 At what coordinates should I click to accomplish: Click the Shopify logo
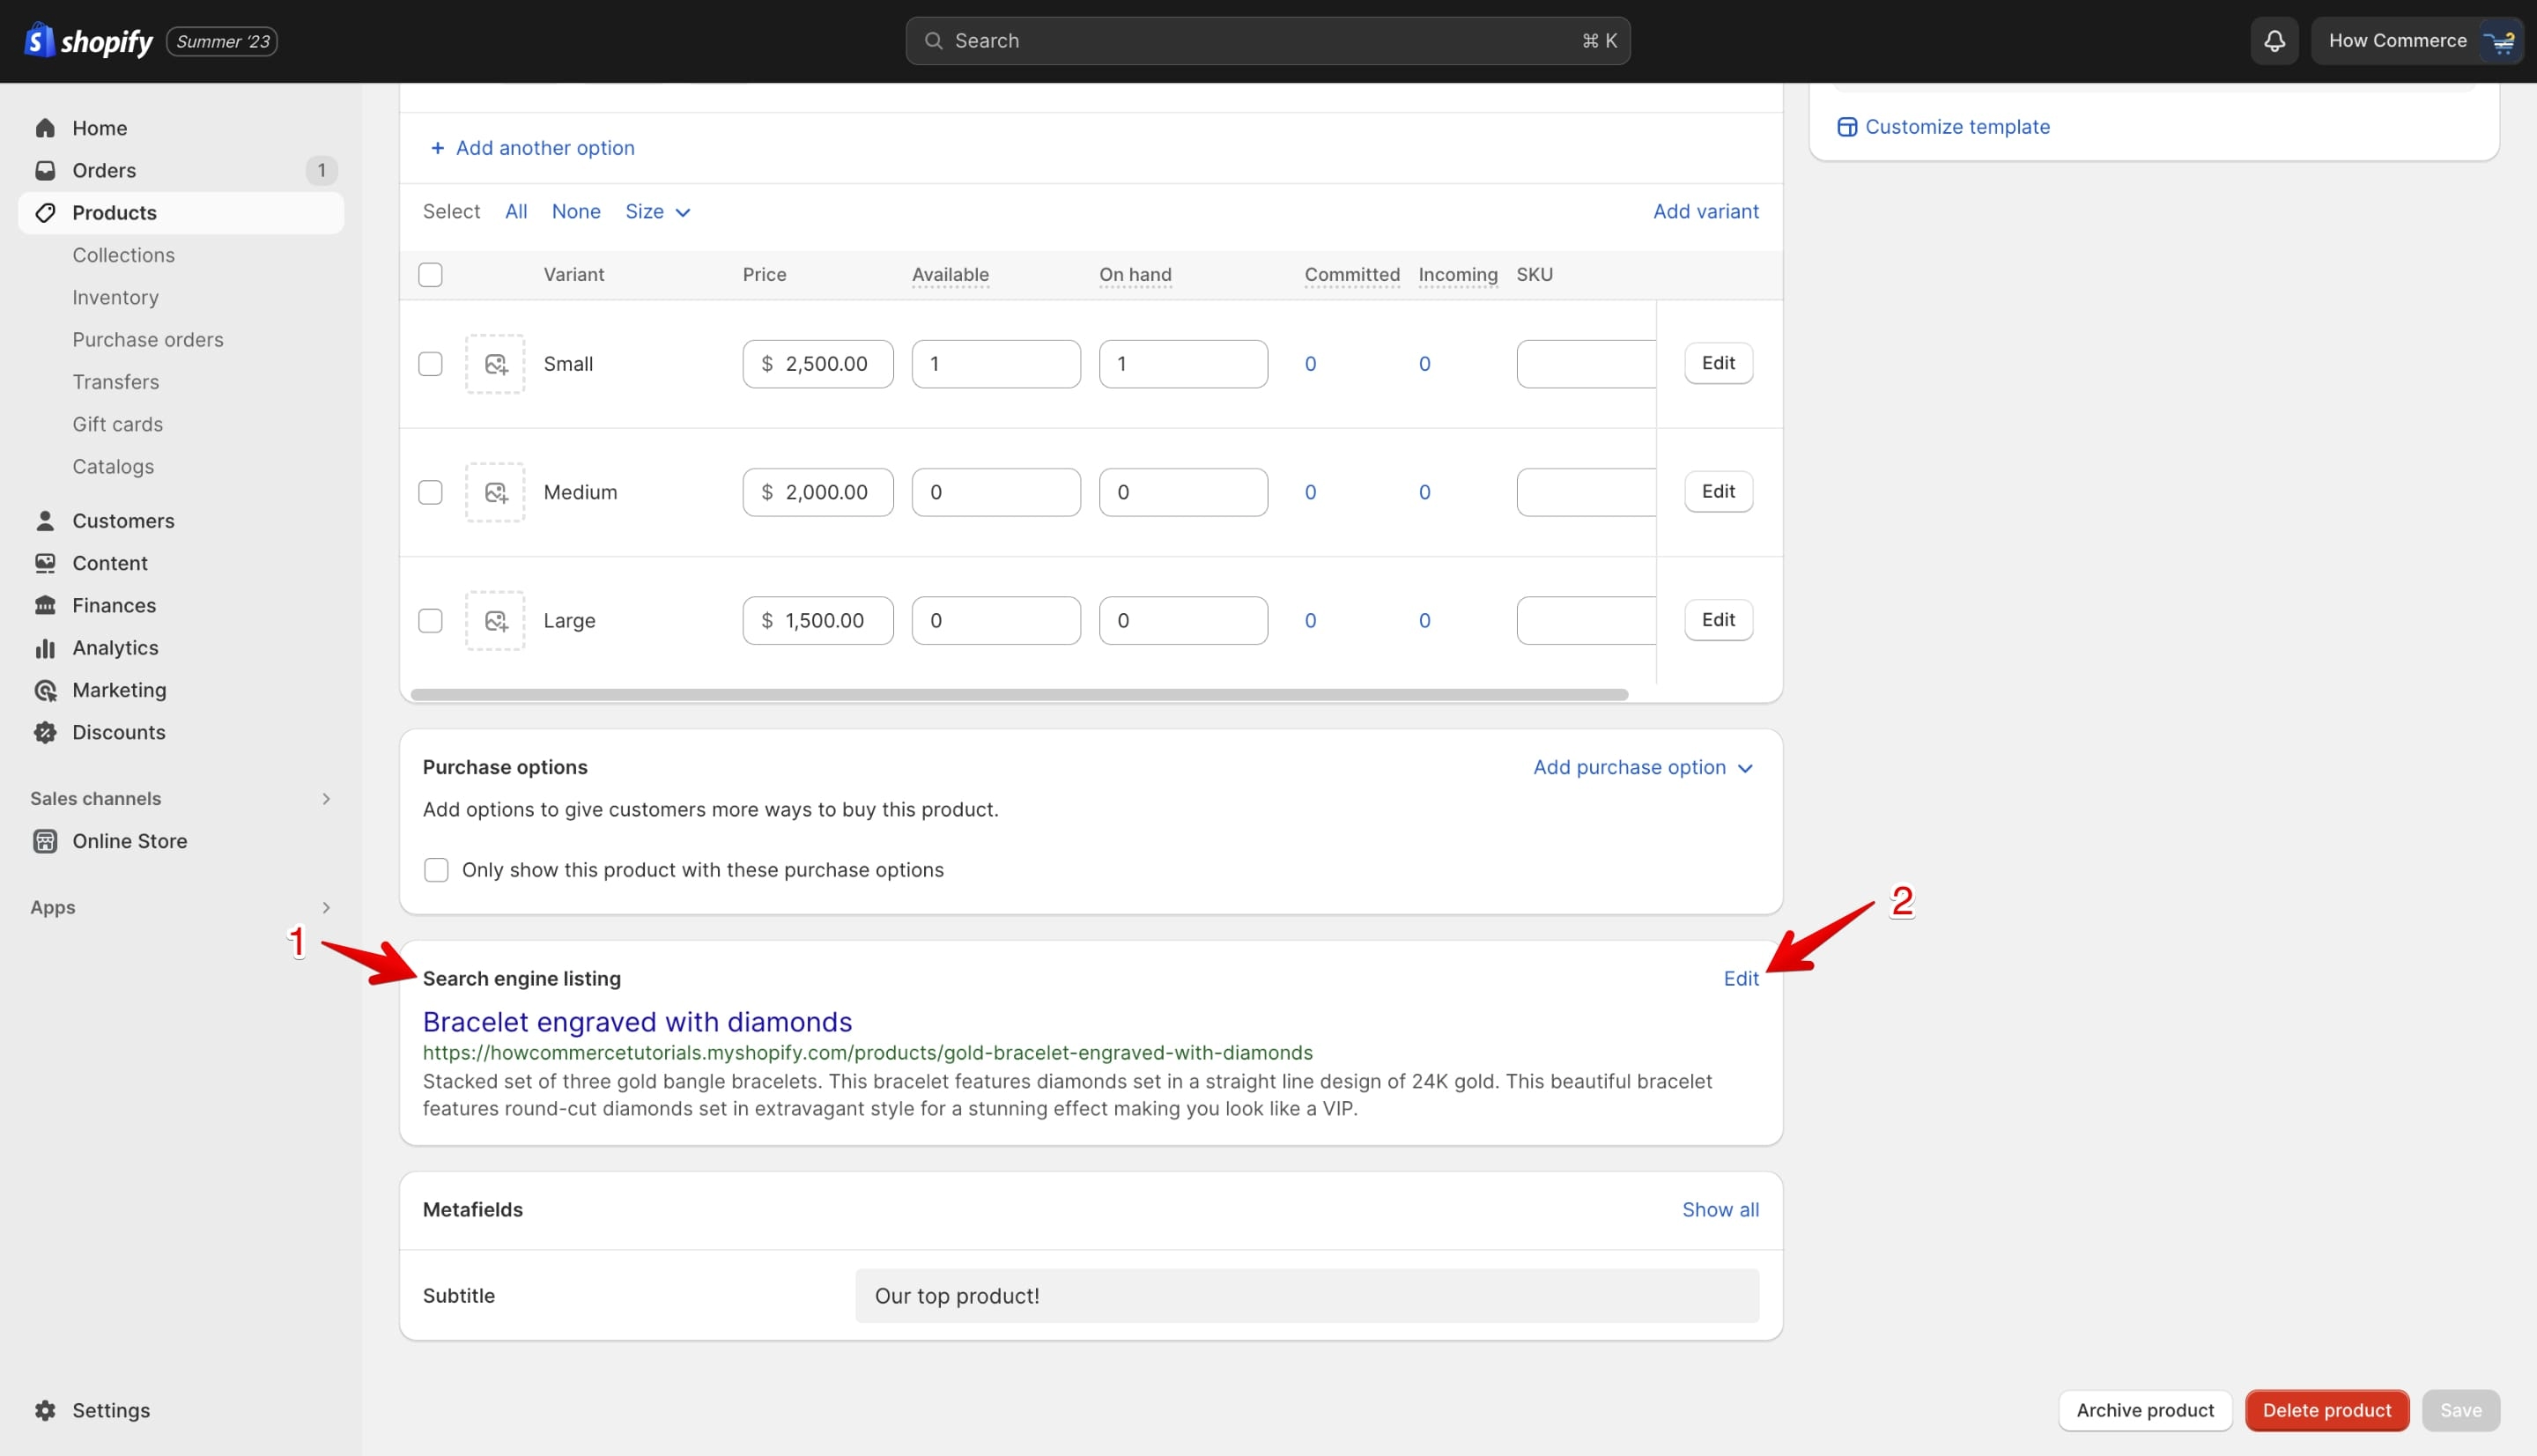click(88, 41)
